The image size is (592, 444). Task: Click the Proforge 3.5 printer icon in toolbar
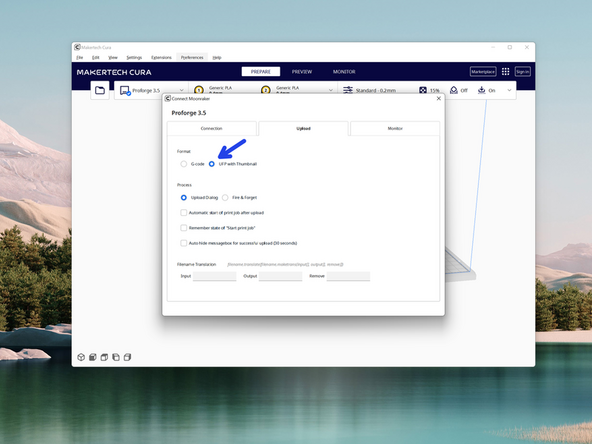tap(125, 91)
